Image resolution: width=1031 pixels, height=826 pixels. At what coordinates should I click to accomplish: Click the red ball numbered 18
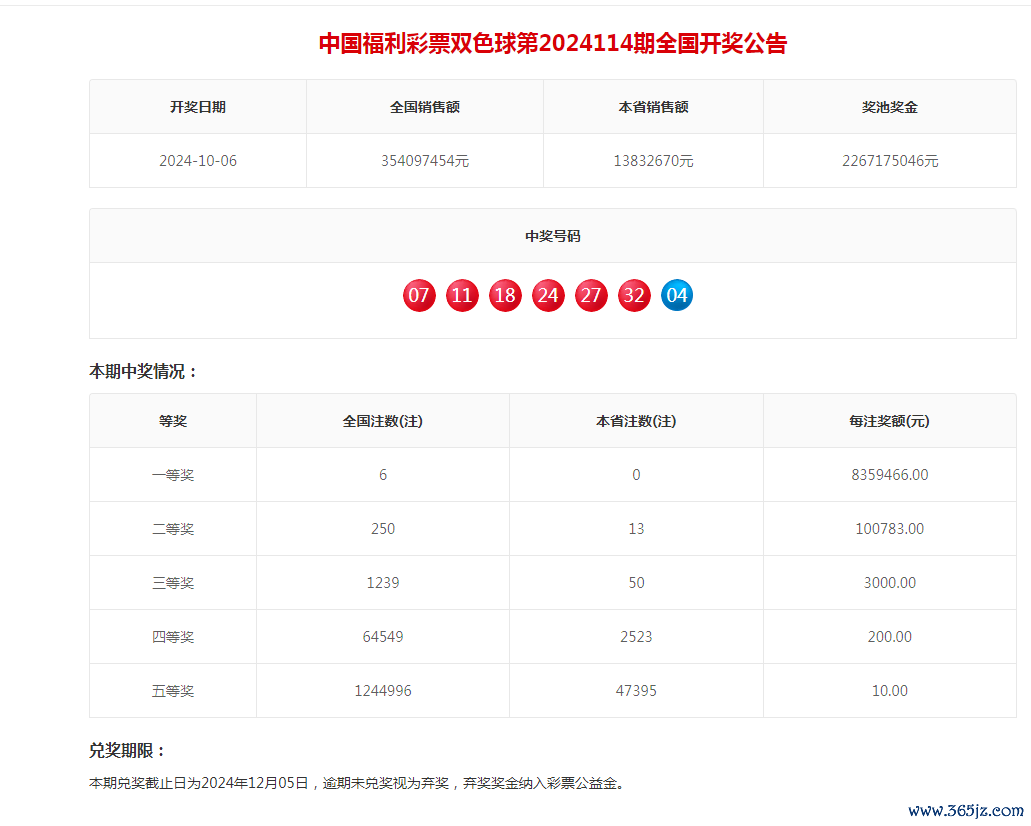pos(505,295)
